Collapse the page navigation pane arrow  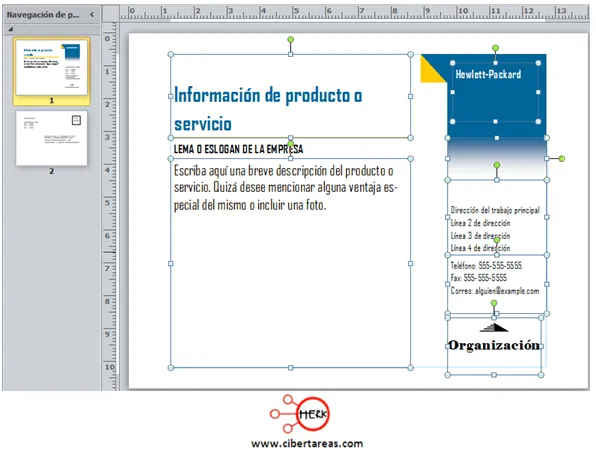(92, 14)
